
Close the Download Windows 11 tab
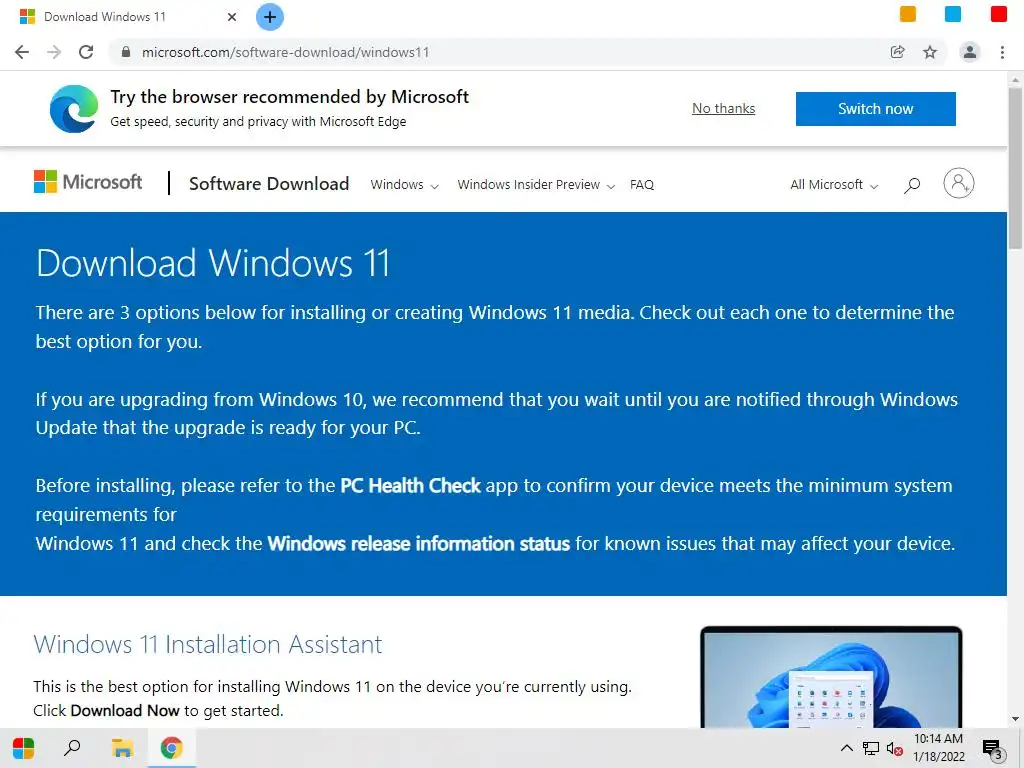coord(232,17)
